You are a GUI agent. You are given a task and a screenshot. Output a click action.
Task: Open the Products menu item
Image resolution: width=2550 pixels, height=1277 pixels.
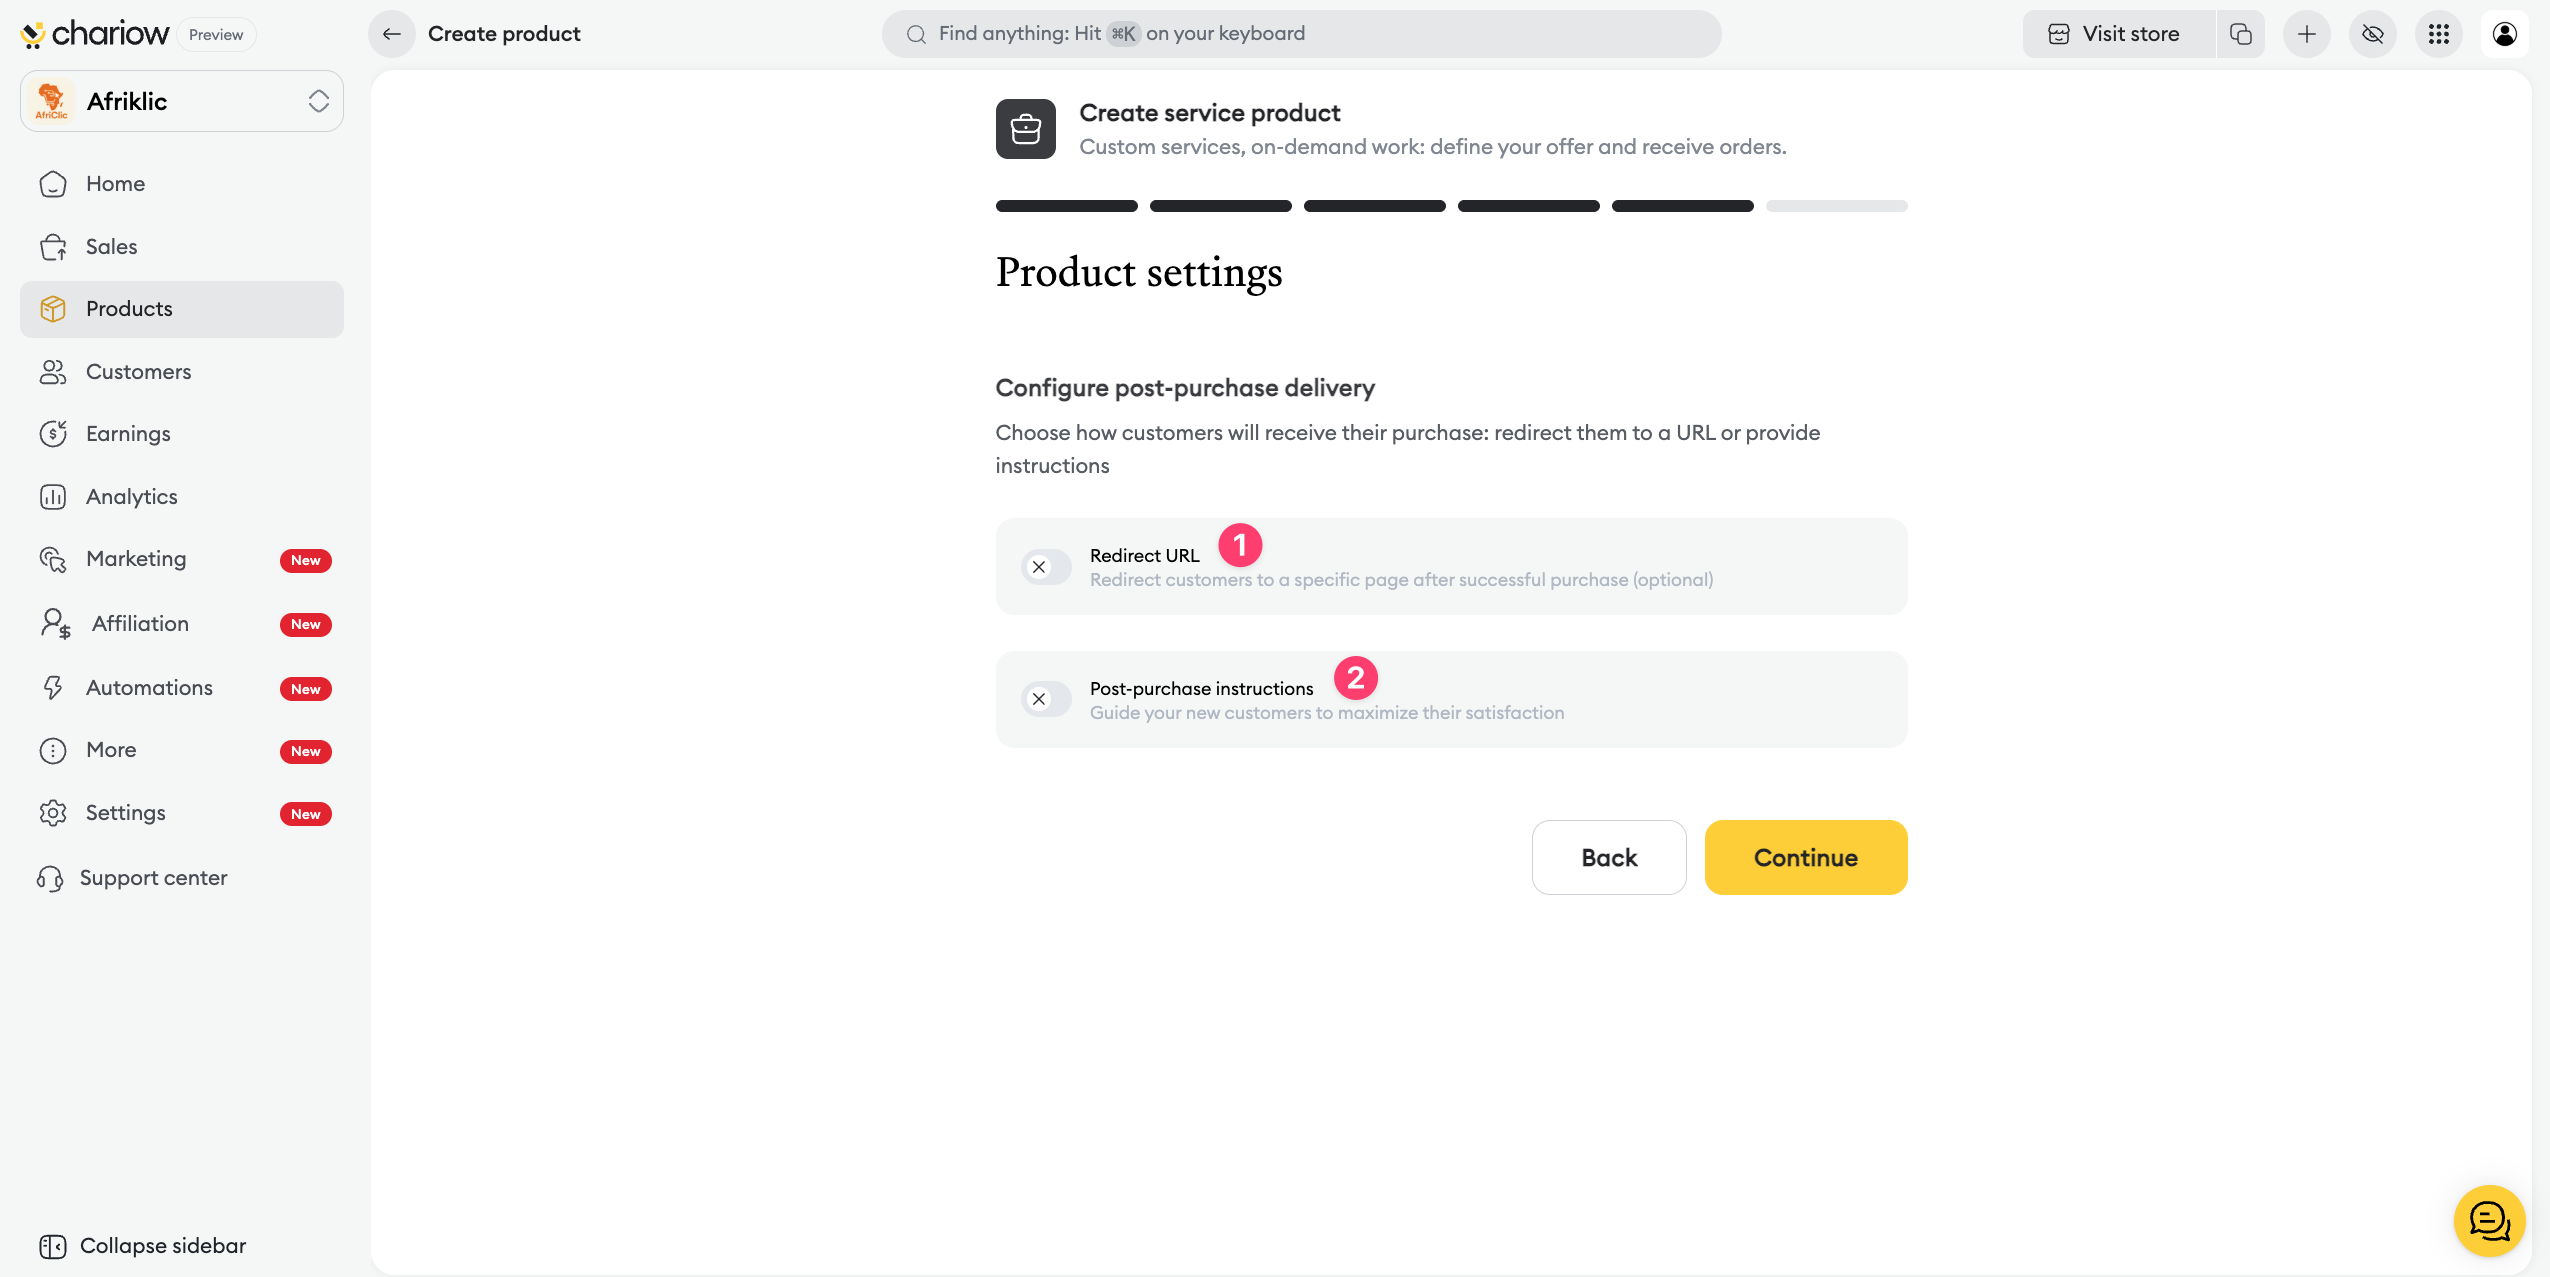[x=129, y=309]
